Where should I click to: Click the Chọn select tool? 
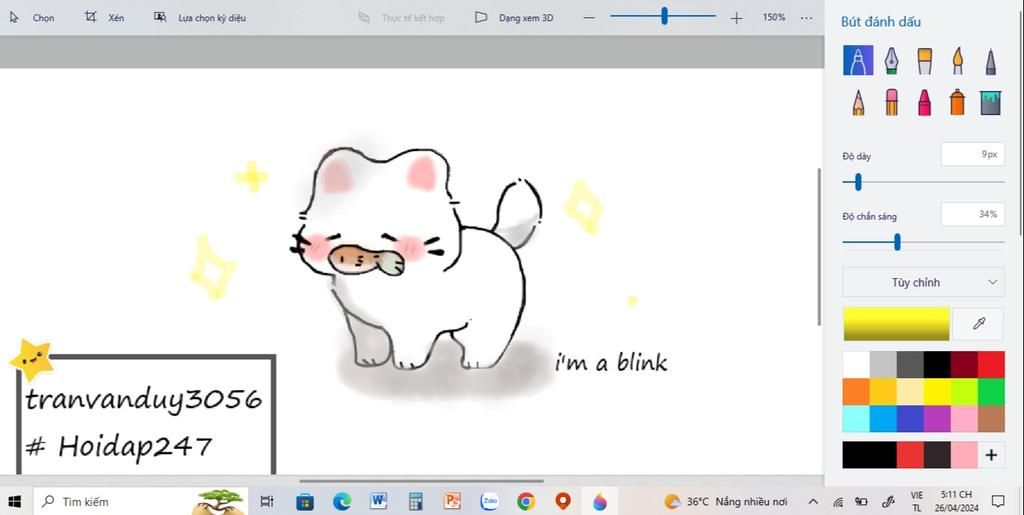pyautogui.click(x=32, y=18)
